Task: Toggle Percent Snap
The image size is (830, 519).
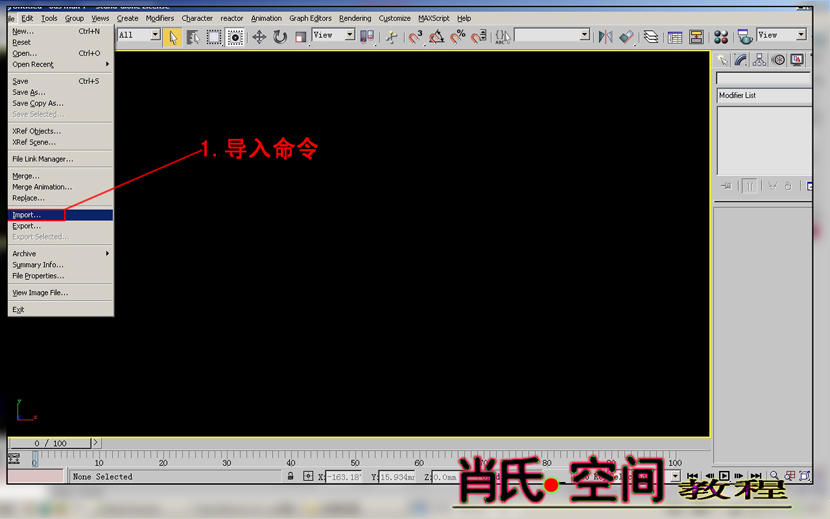Action: [x=458, y=37]
